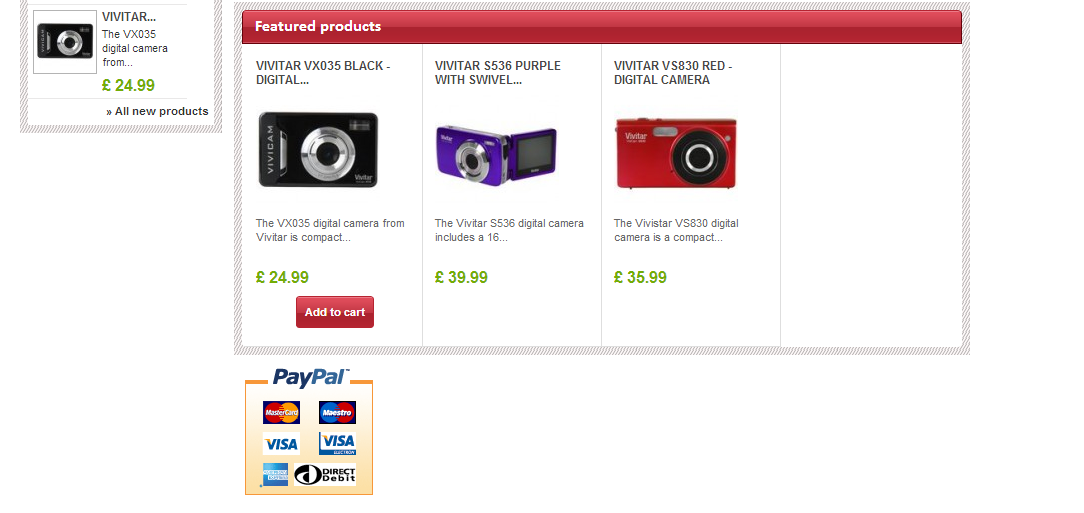Click the Vivitar S536 description text
This screenshot has height=513, width=1084.
509,230
